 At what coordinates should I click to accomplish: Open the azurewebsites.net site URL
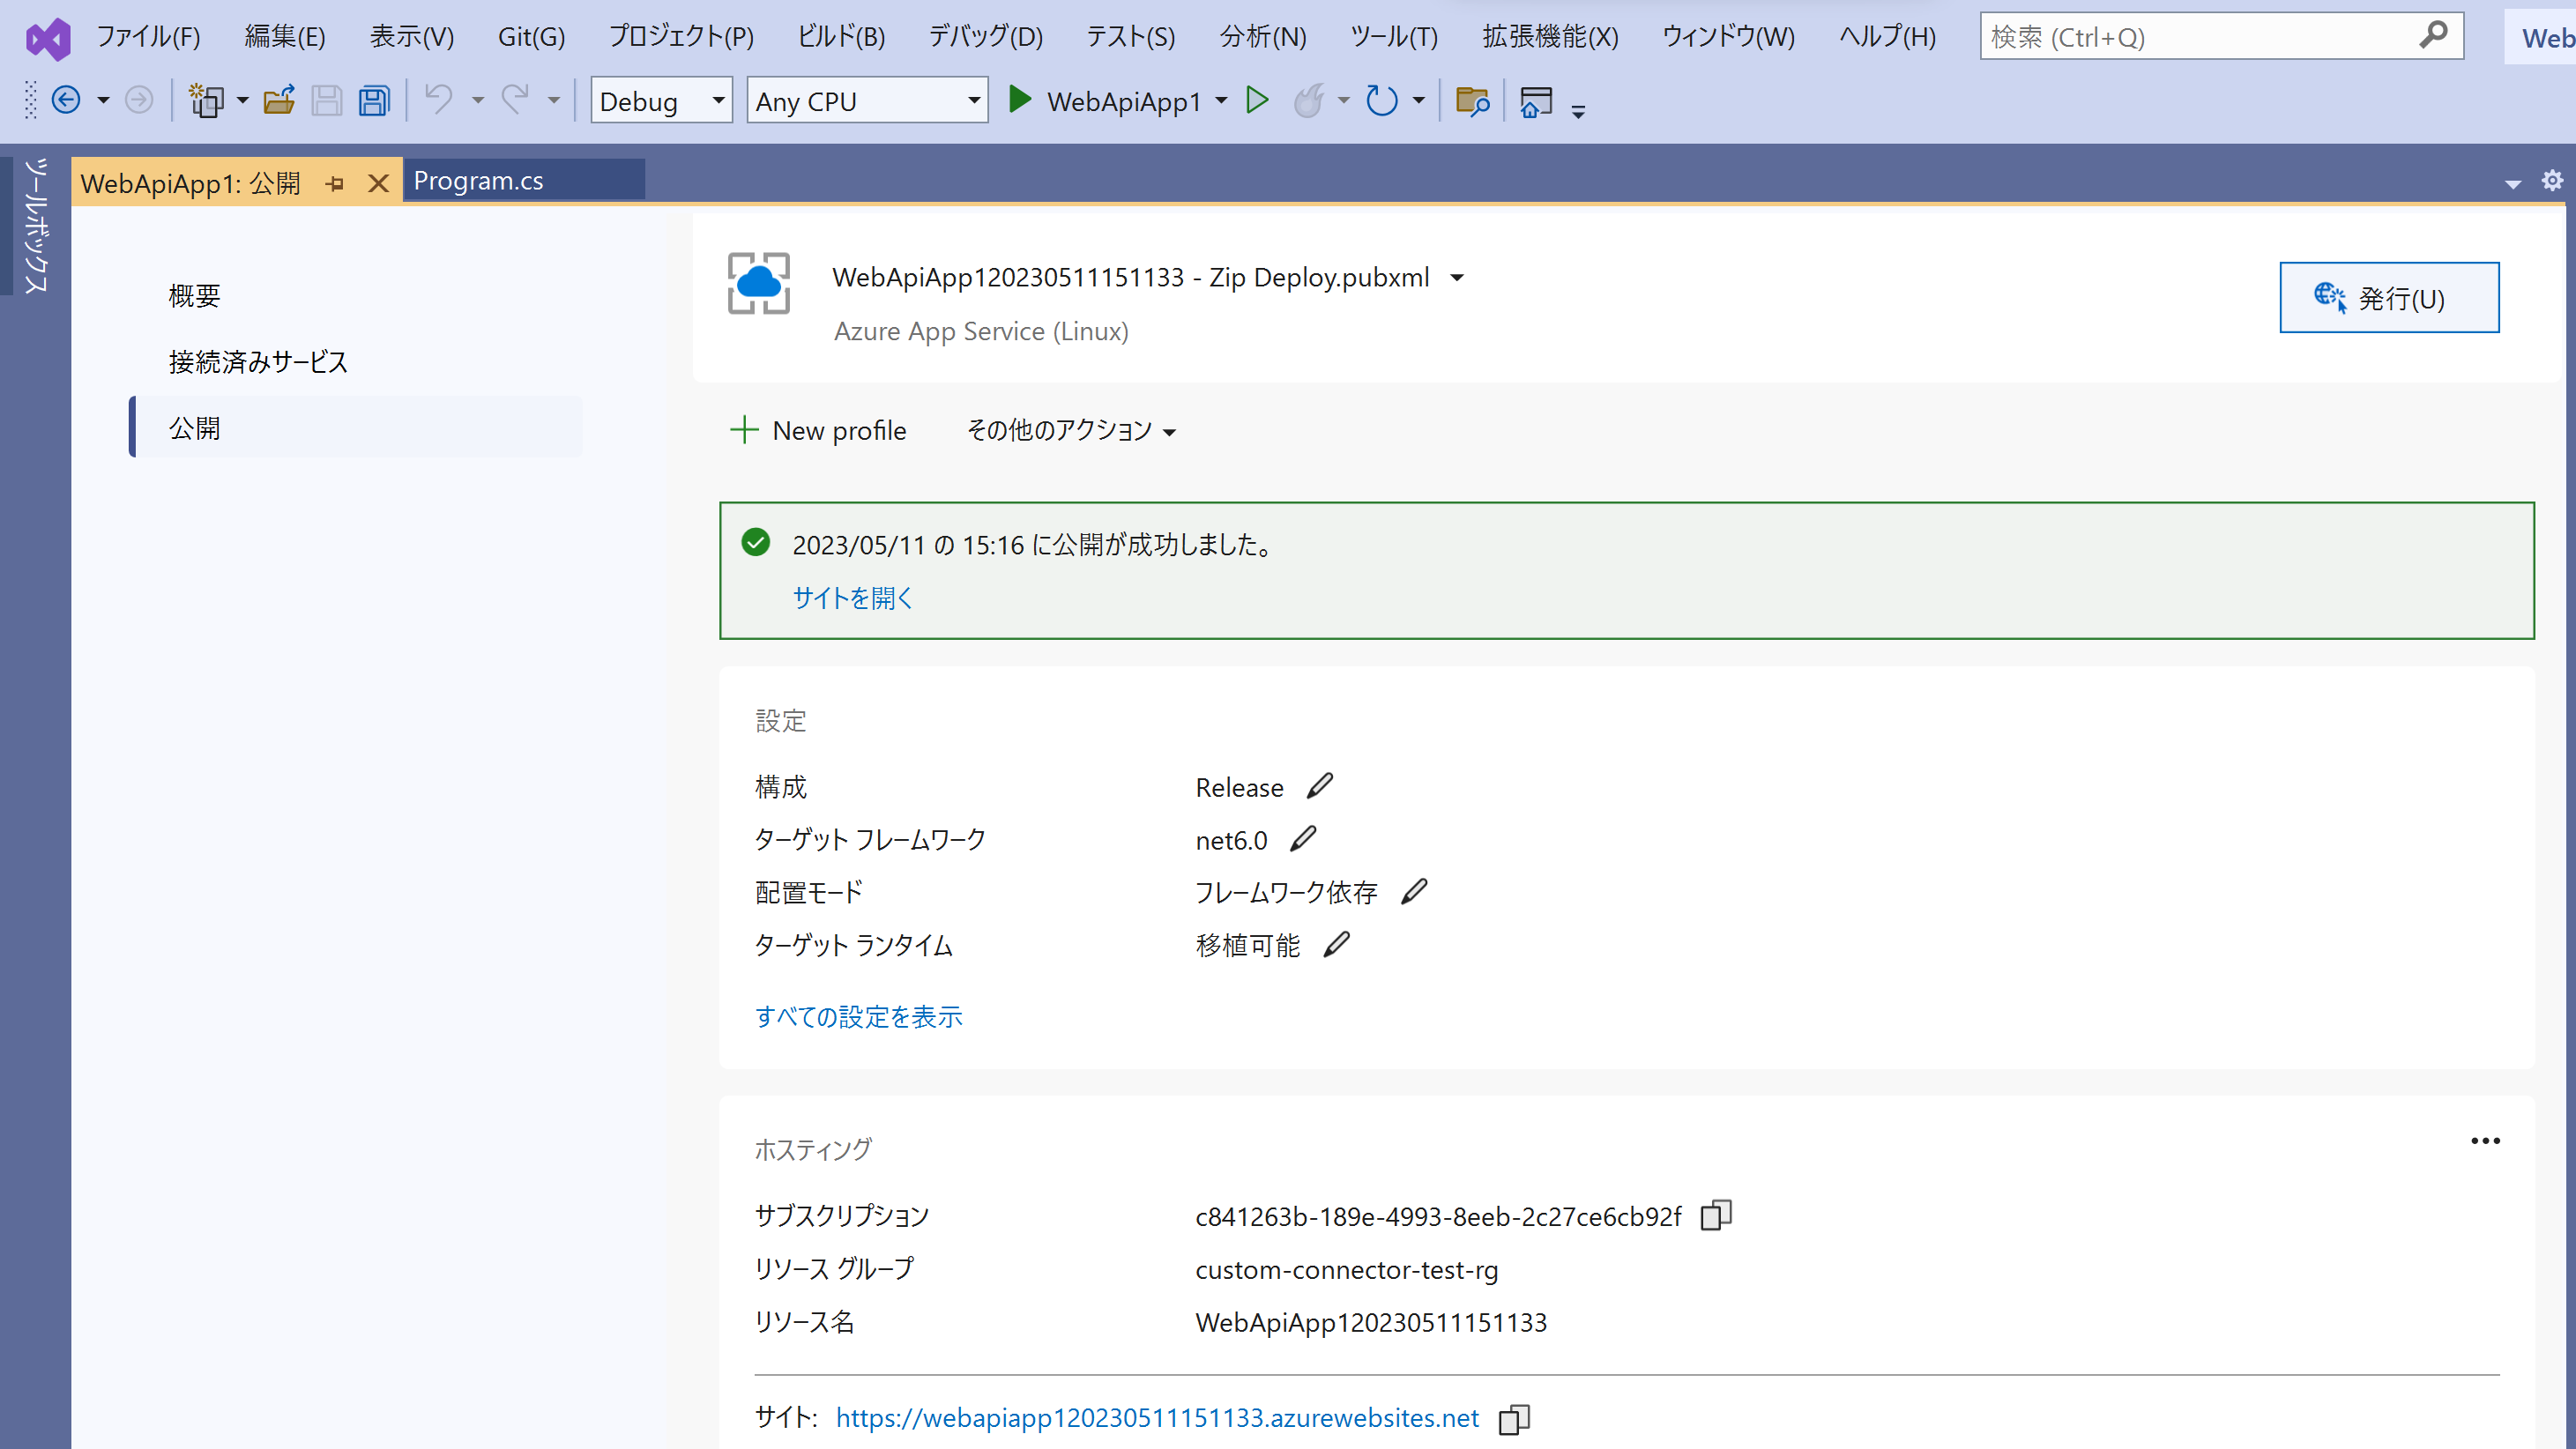1157,1418
